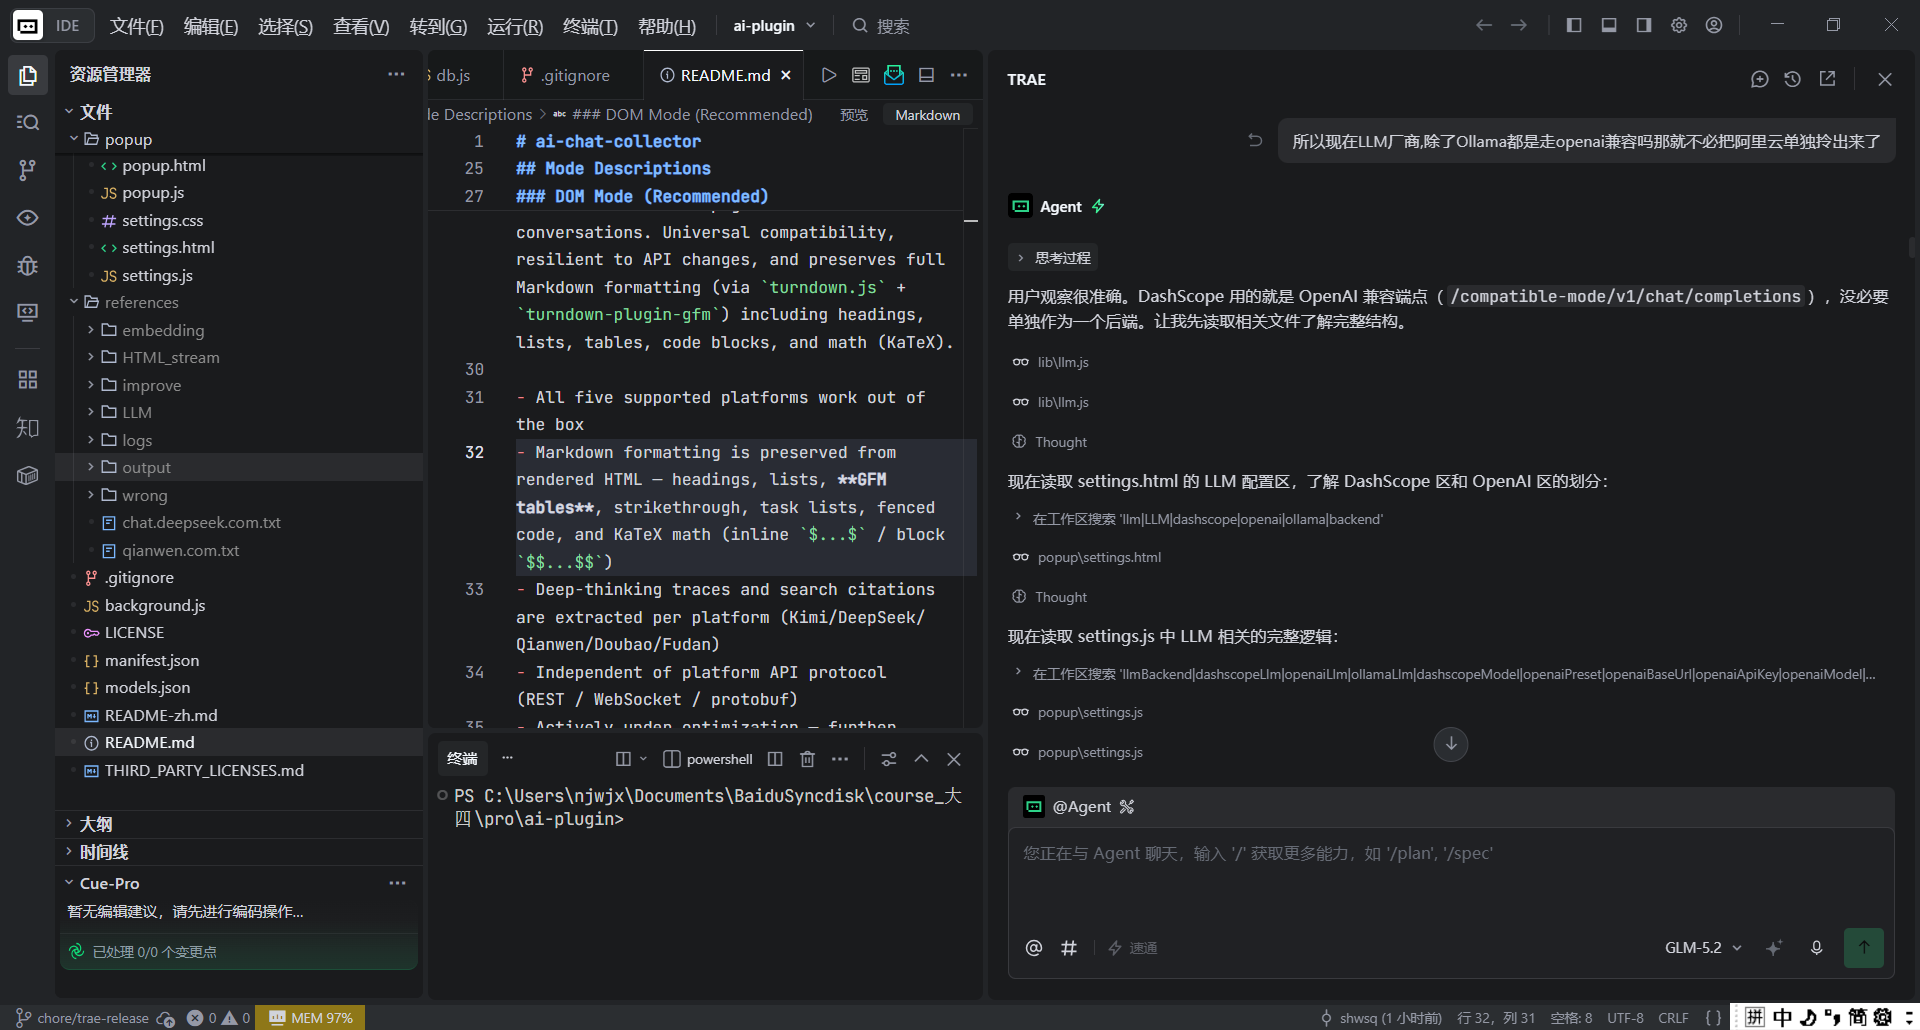The width and height of the screenshot is (1920, 1030).
Task: Close the README.md tab
Action: 786,75
